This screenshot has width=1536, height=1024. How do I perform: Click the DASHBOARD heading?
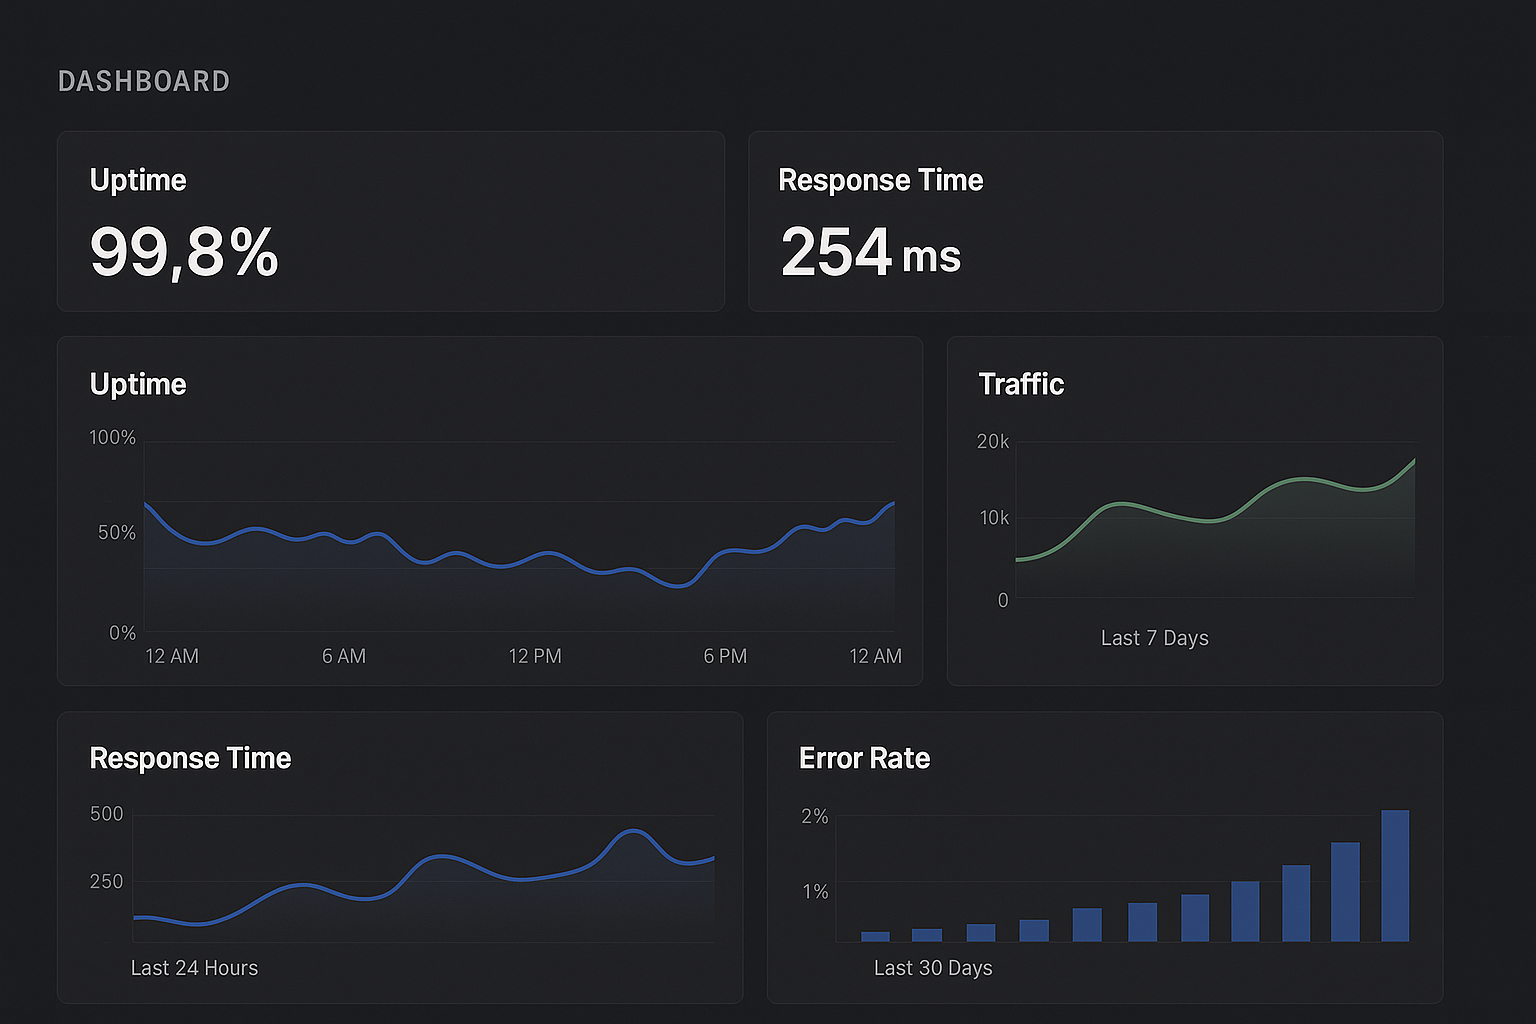coord(144,81)
